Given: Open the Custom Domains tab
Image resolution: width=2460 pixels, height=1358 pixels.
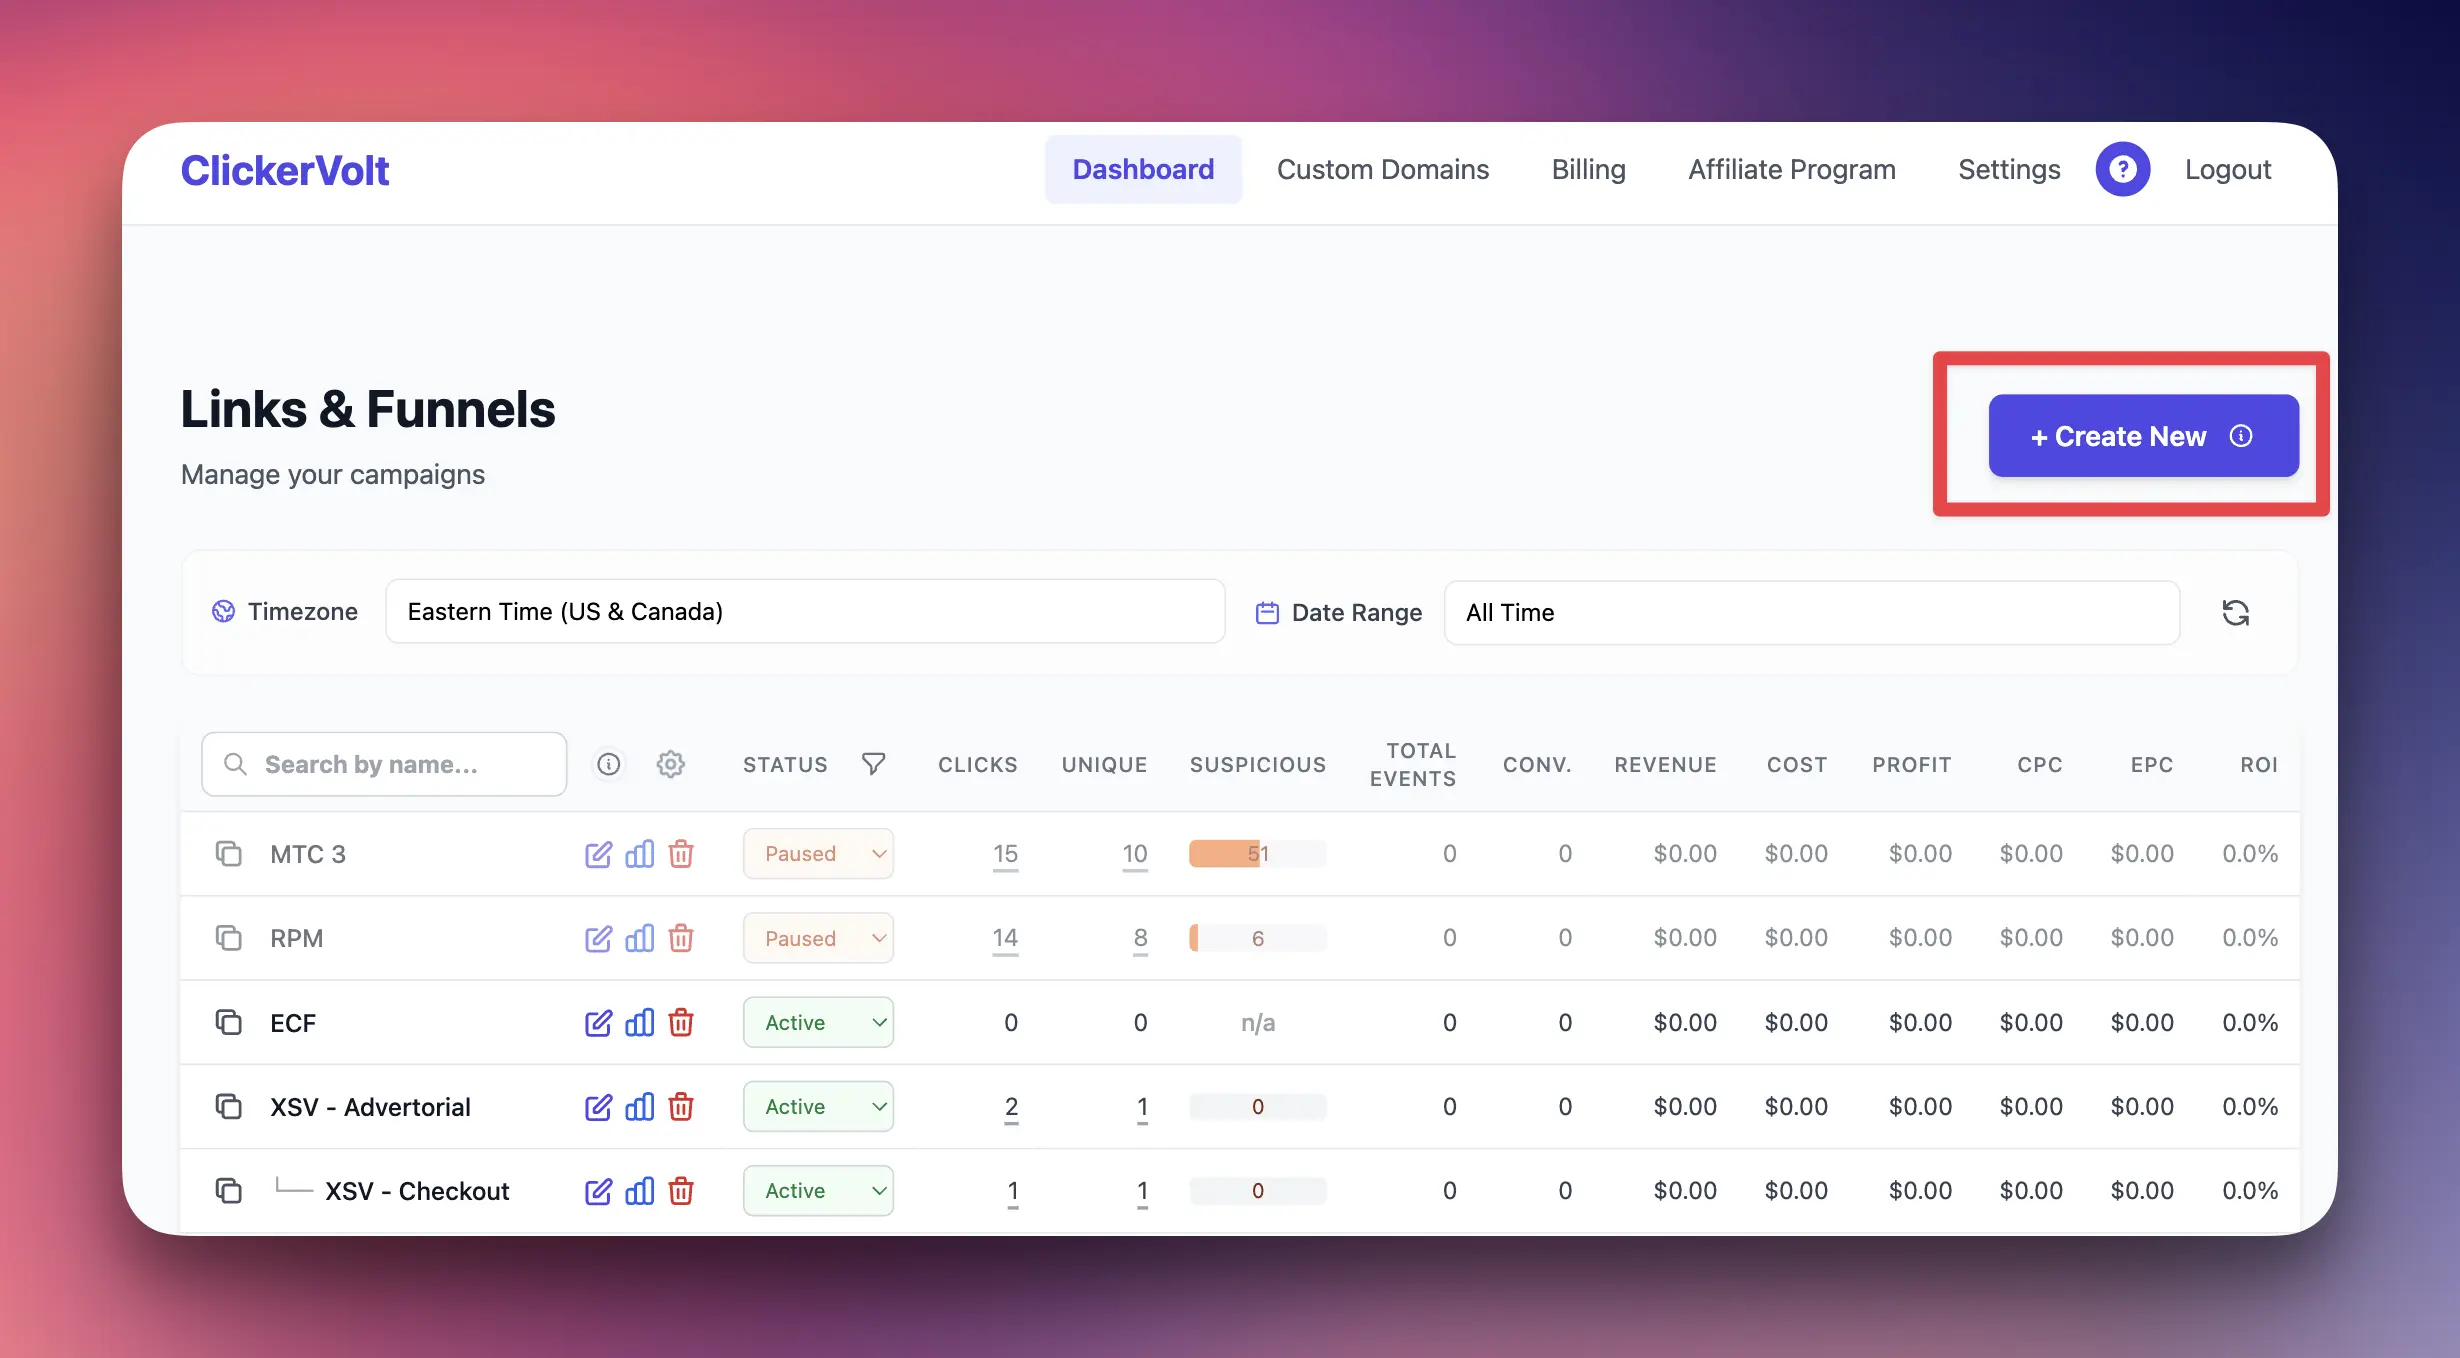Looking at the screenshot, I should click(1382, 170).
